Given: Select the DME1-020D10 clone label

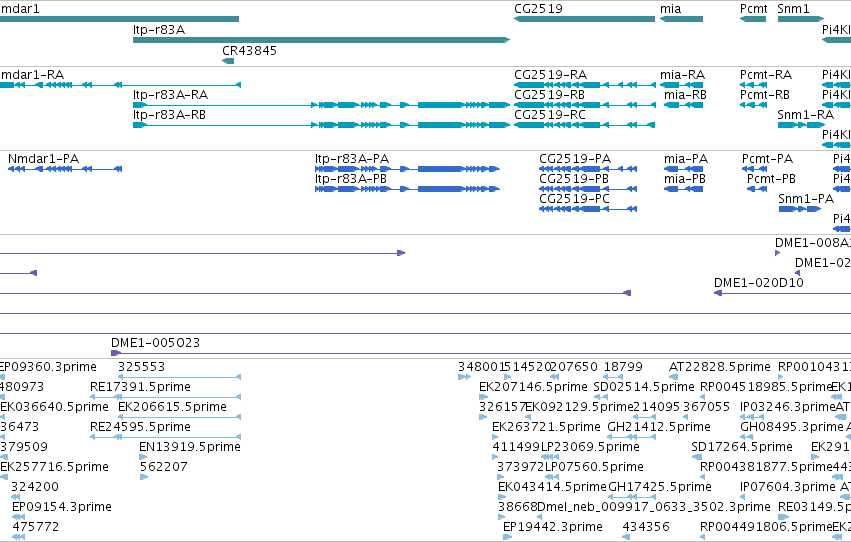Looking at the screenshot, I should (x=759, y=283).
